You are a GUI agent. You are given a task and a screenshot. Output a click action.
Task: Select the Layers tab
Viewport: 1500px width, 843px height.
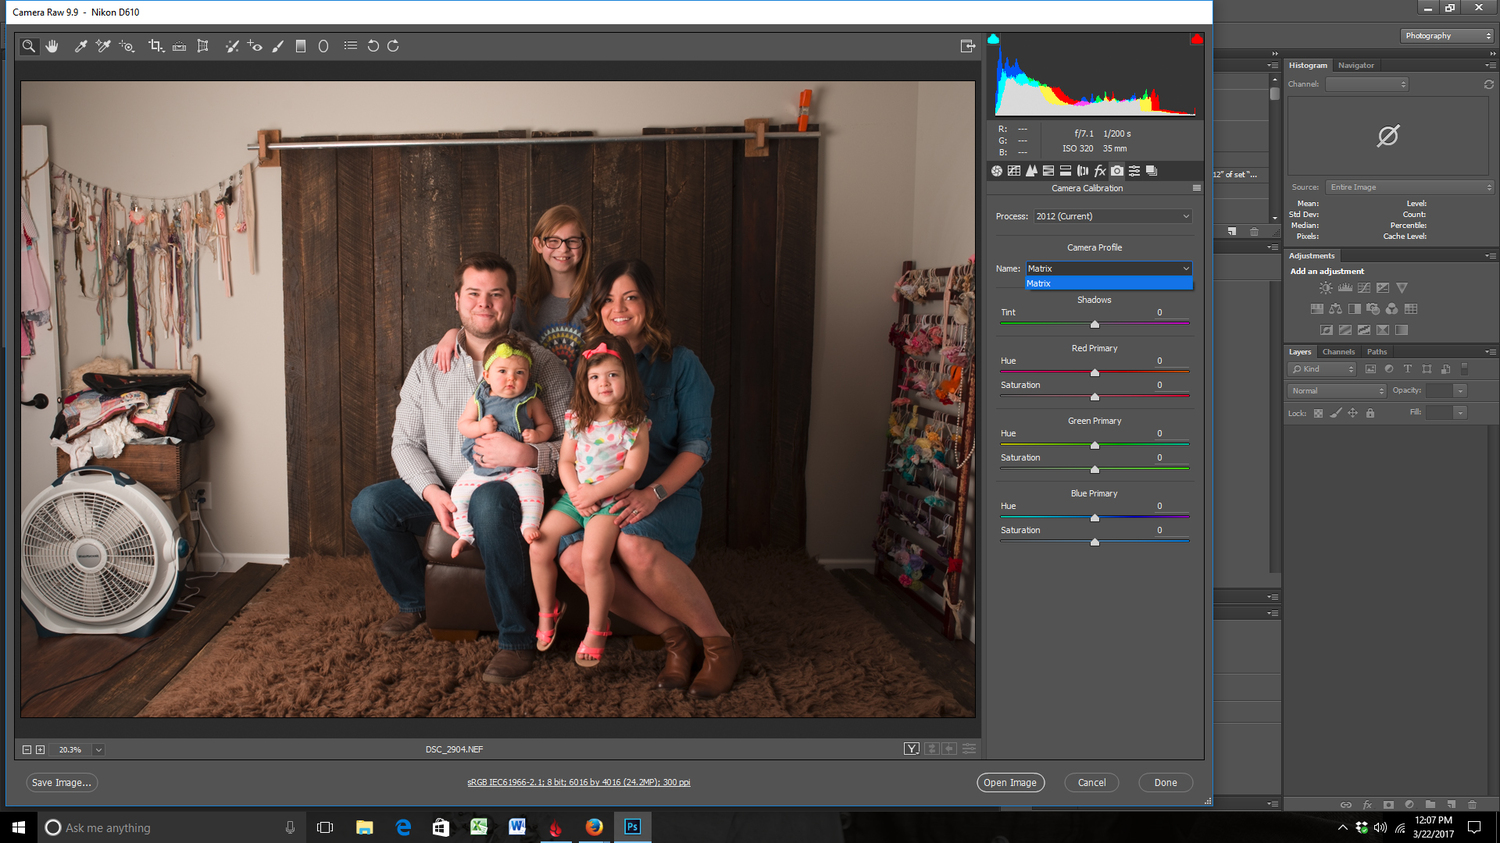(1300, 352)
